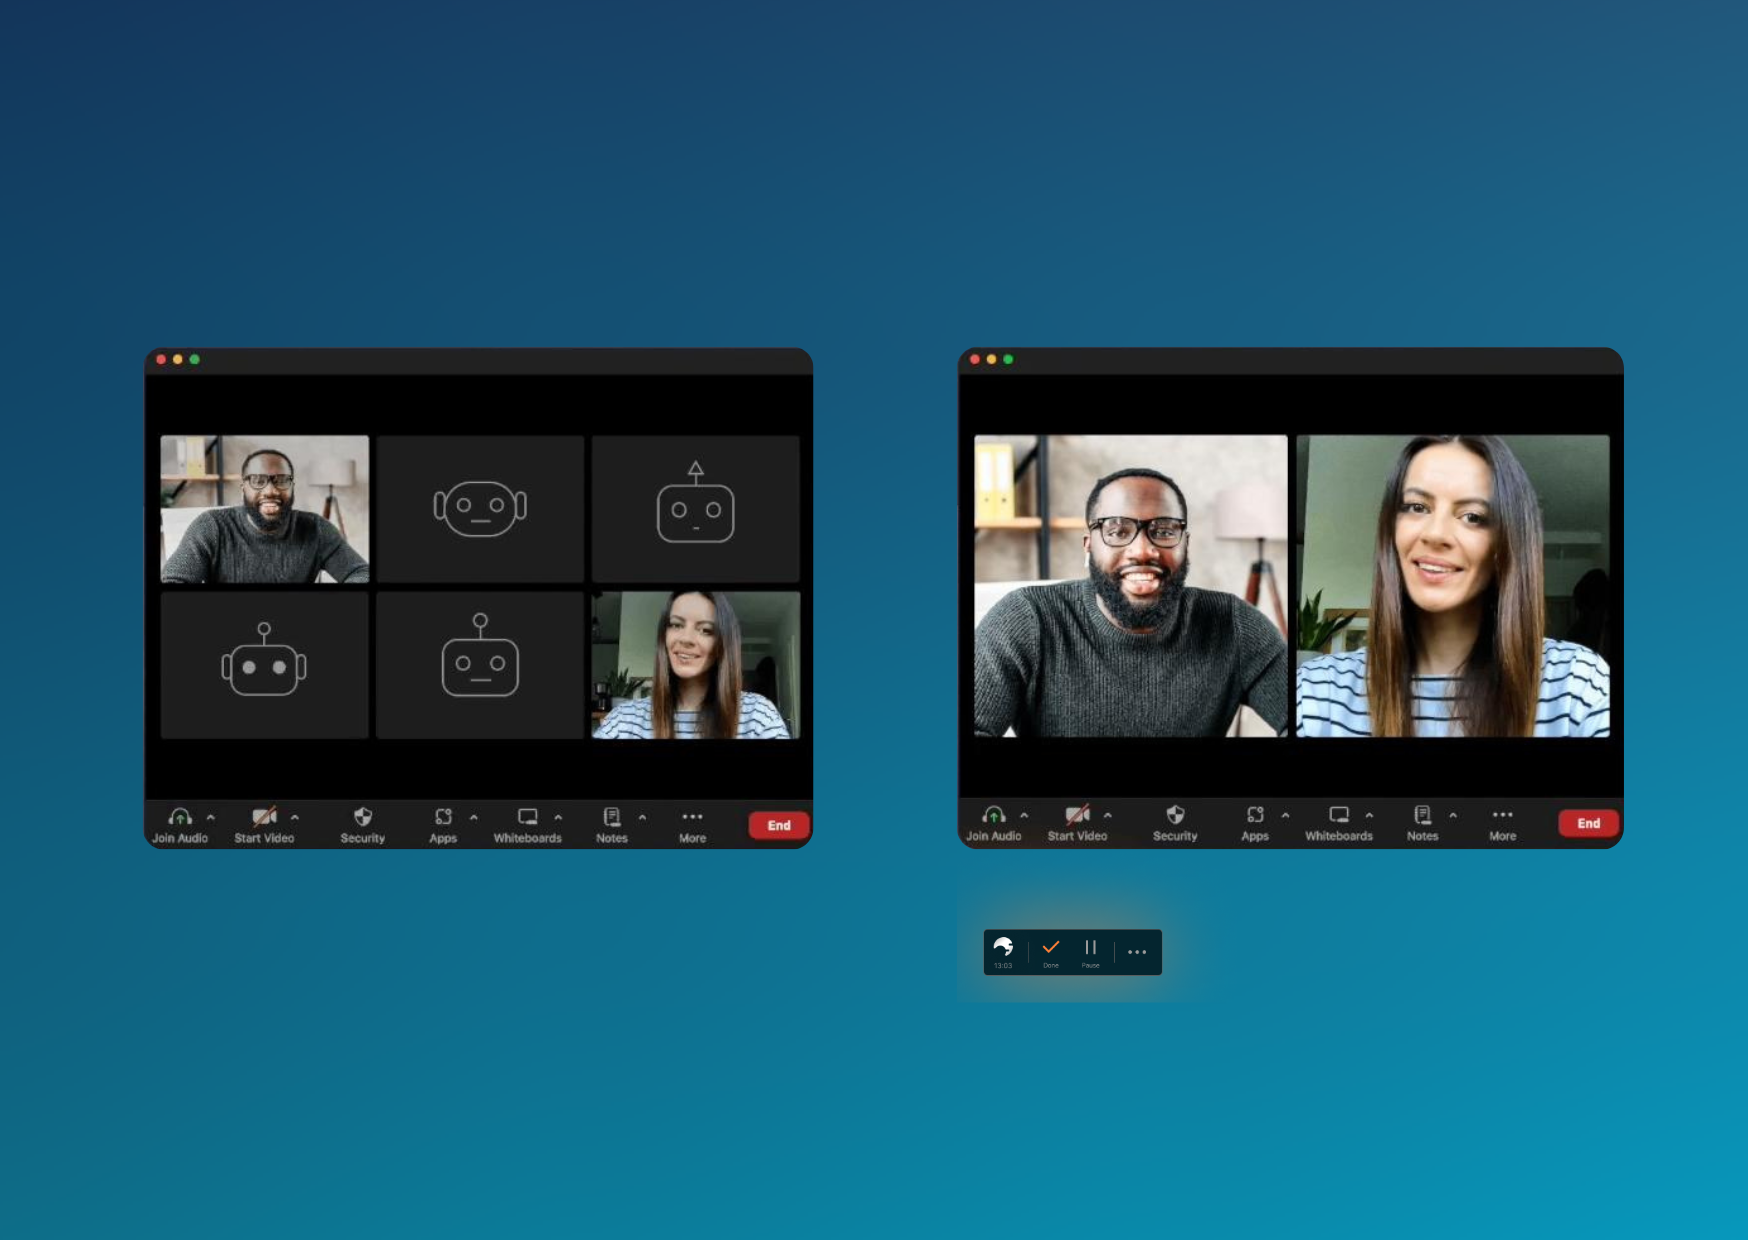The height and width of the screenshot is (1240, 1748).
Task: Open the Whiteboards chevron options
Action: (558, 816)
